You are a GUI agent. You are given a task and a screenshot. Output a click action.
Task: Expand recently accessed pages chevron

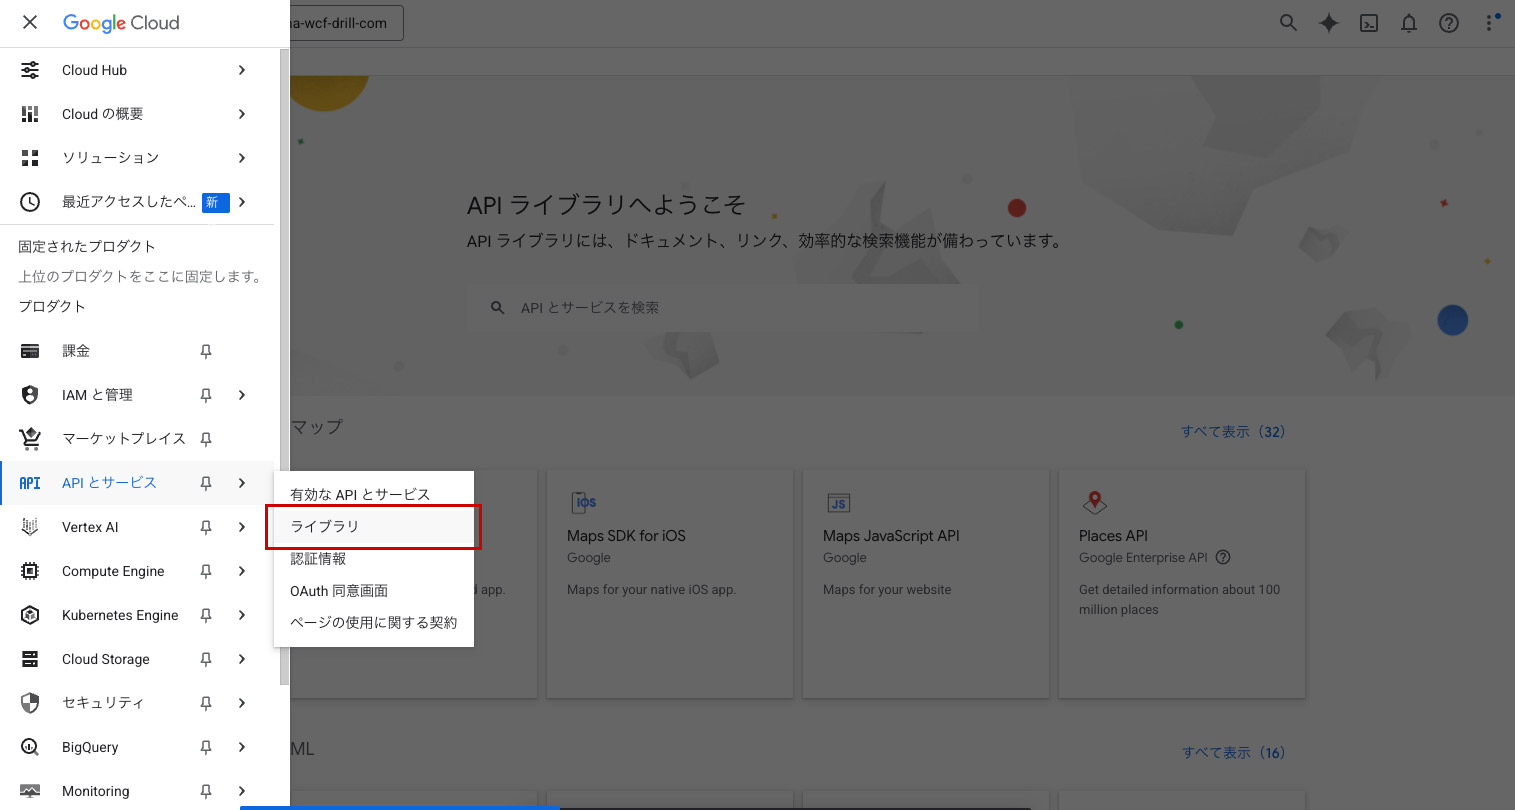pos(242,202)
